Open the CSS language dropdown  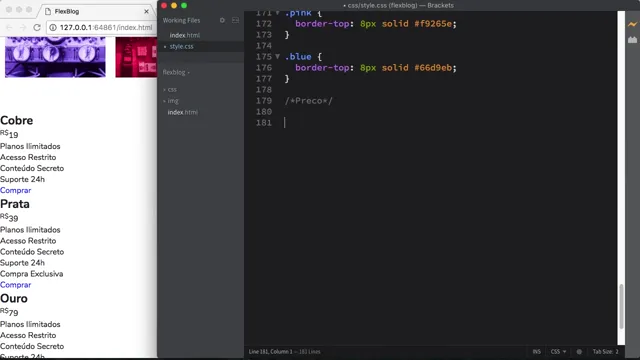tap(558, 351)
